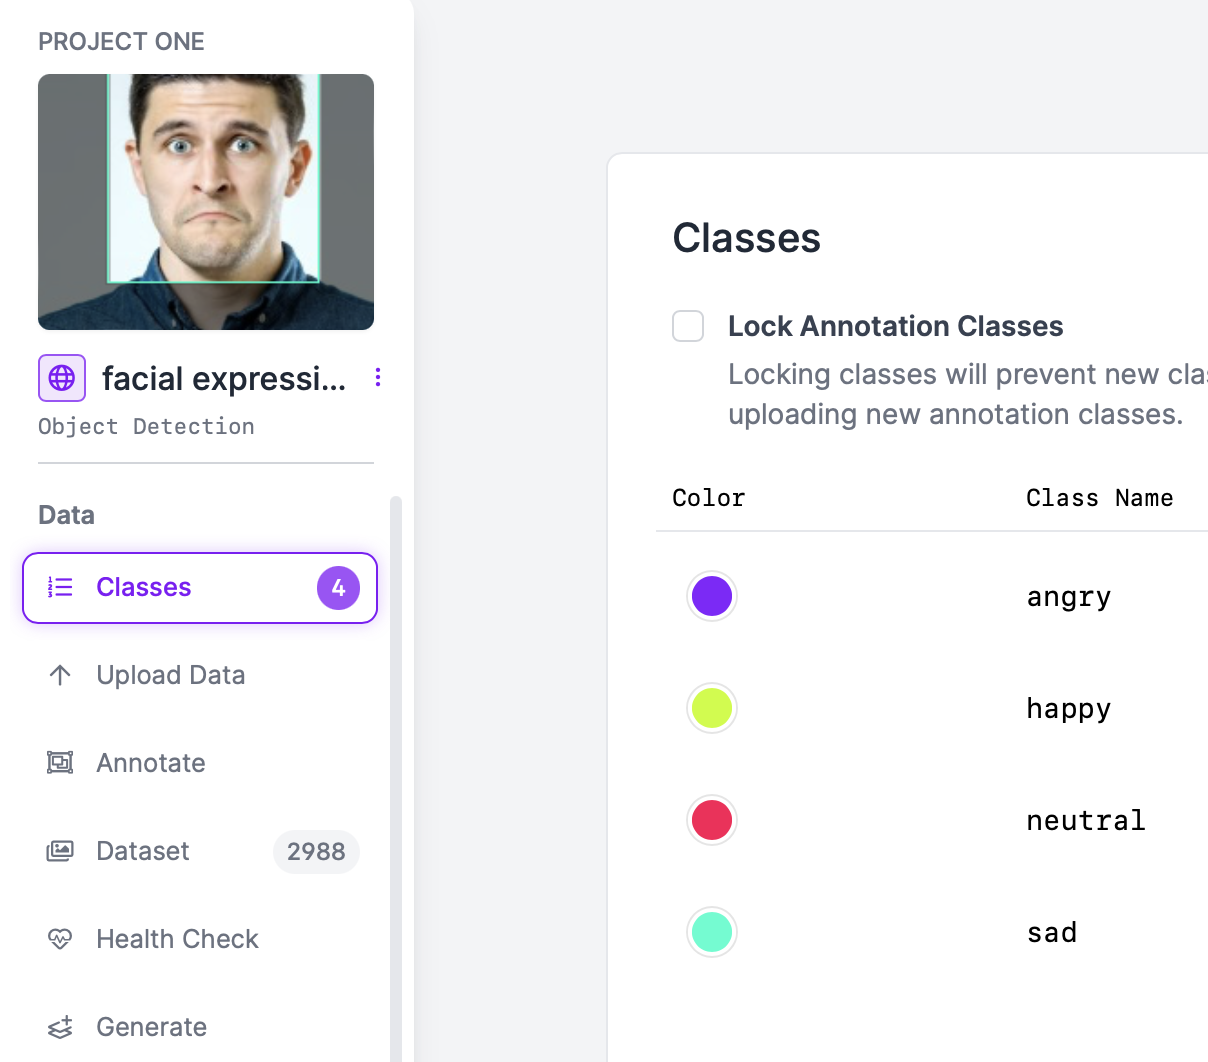Open Health Check via heart icon
1208x1062 pixels.
coord(60,939)
